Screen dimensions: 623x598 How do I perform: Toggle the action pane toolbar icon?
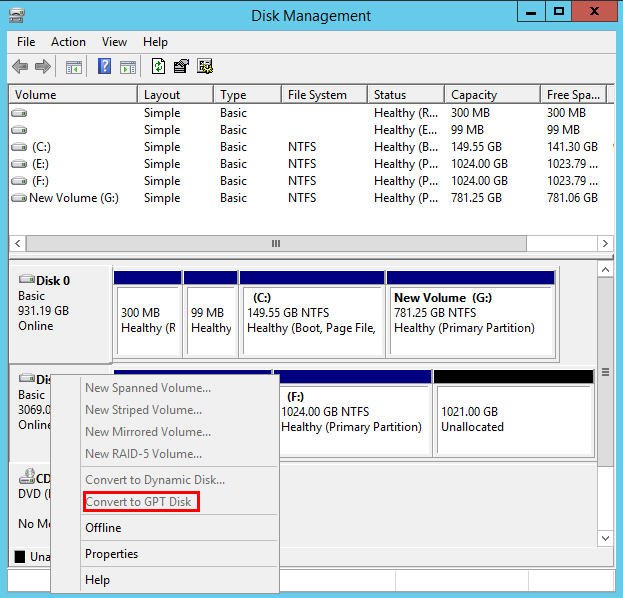(128, 67)
